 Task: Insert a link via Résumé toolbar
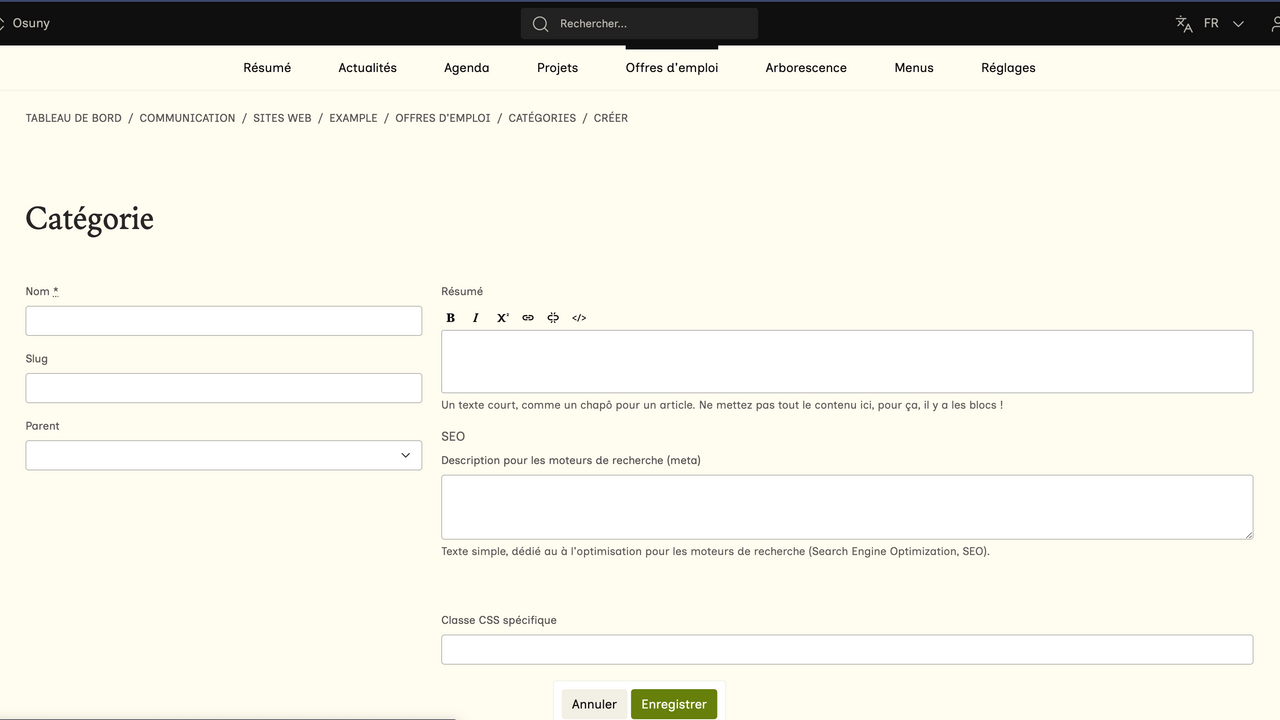pos(528,318)
